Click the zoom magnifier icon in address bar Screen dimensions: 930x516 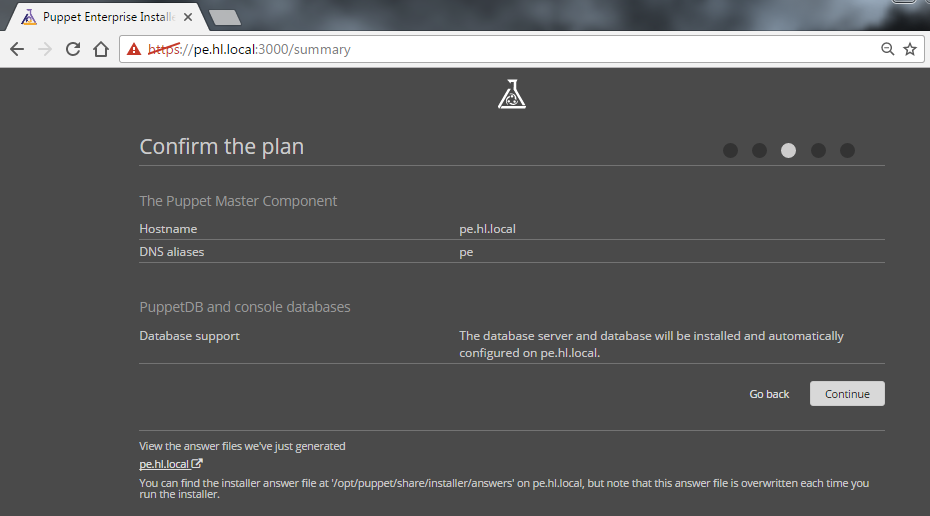(887, 49)
